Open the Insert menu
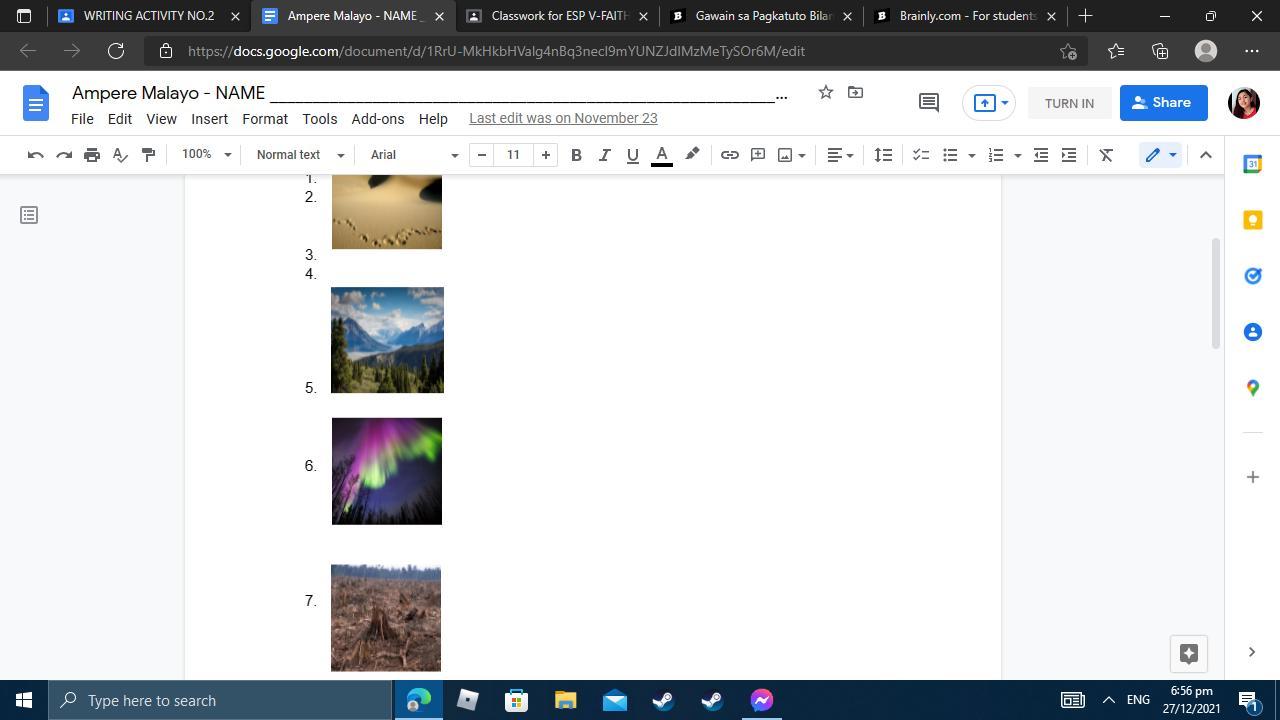 pyautogui.click(x=209, y=119)
